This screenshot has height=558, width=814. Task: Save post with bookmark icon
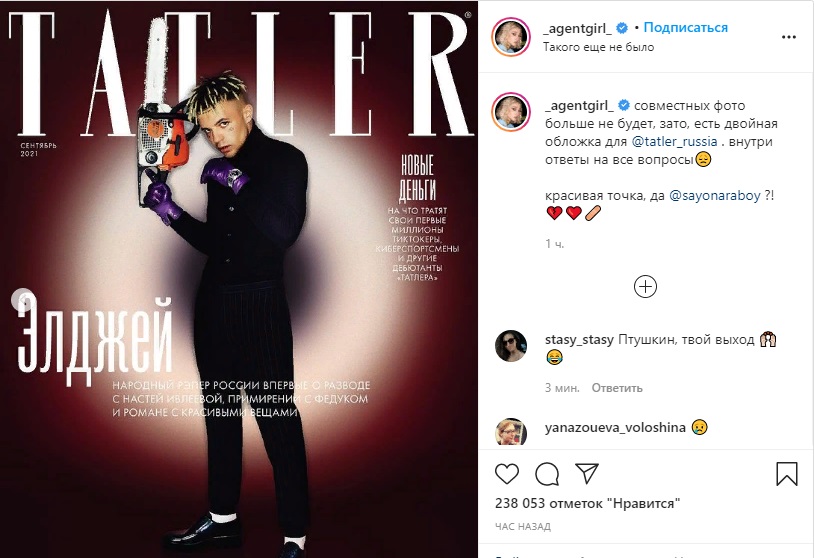tap(786, 473)
